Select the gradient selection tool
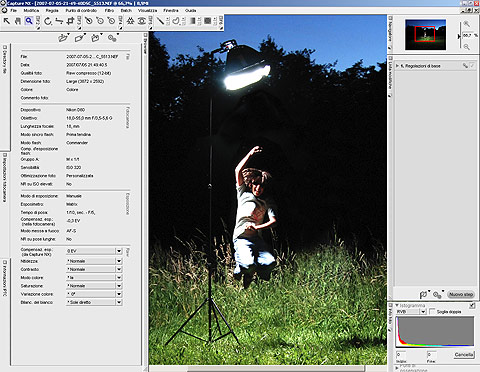 point(192,21)
